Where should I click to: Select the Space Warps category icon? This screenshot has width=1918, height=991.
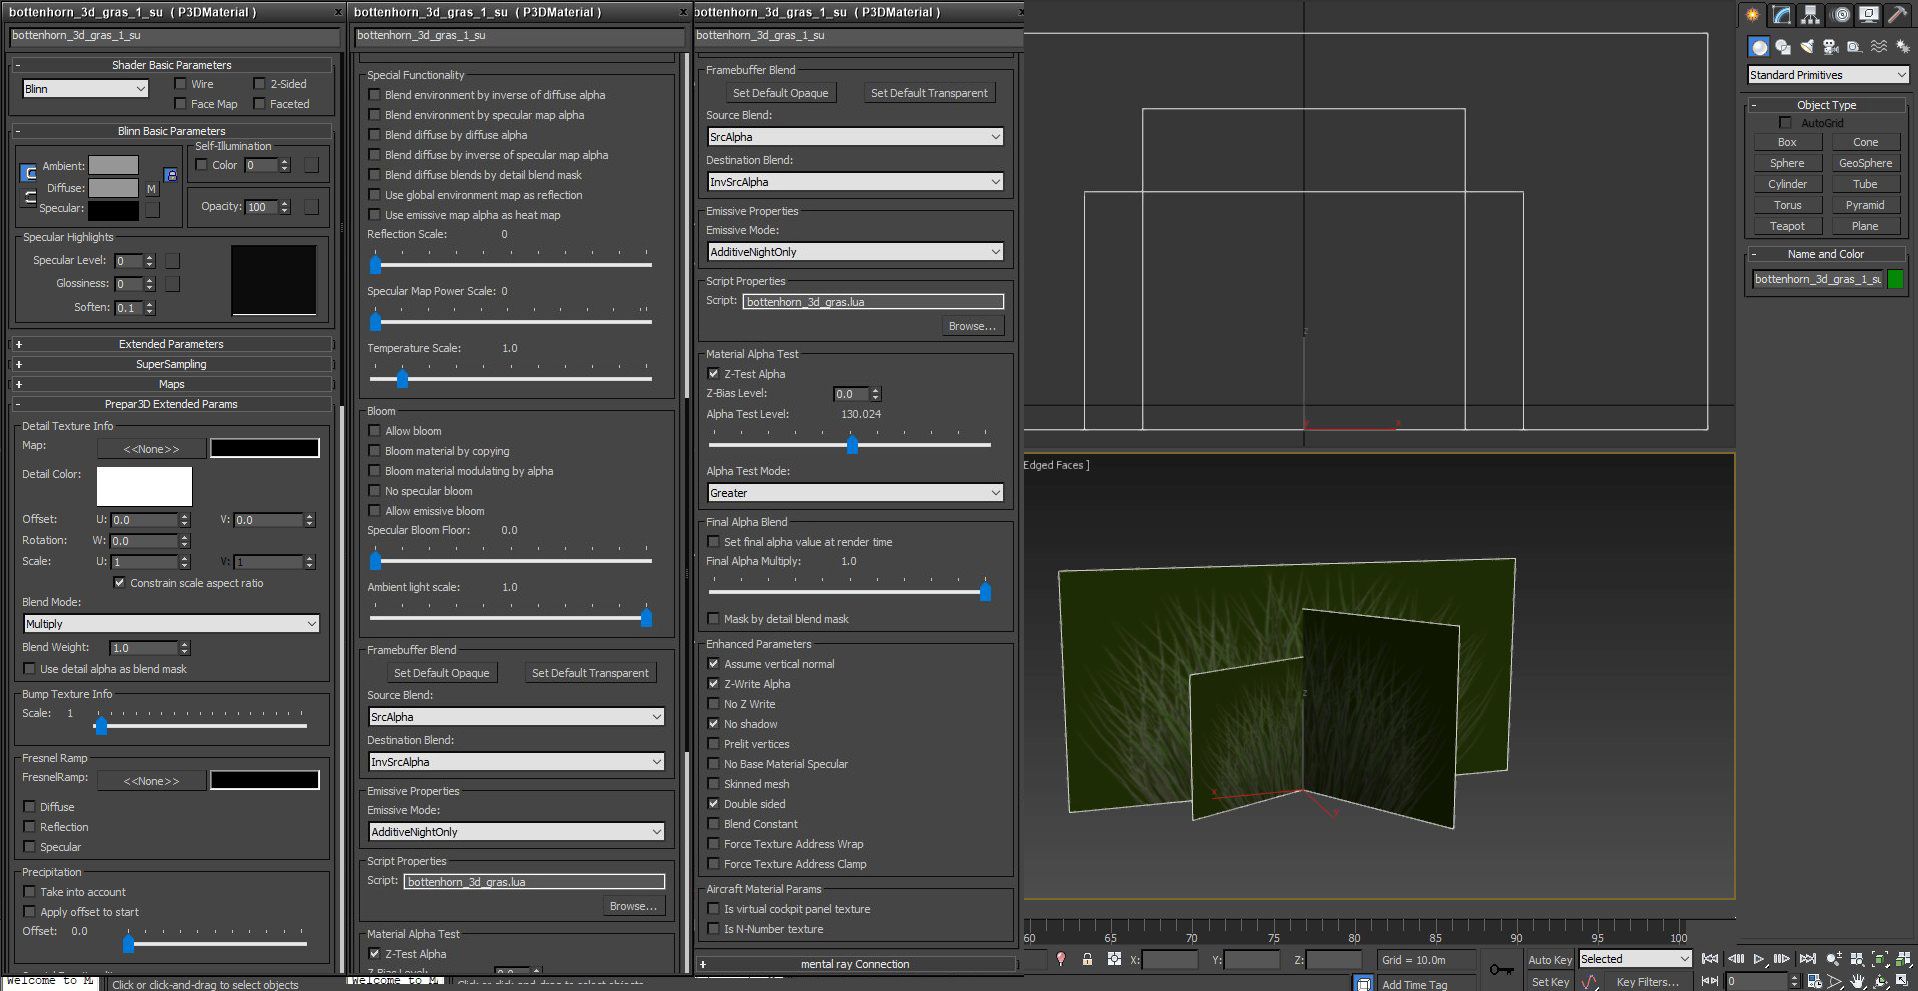[x=1878, y=47]
